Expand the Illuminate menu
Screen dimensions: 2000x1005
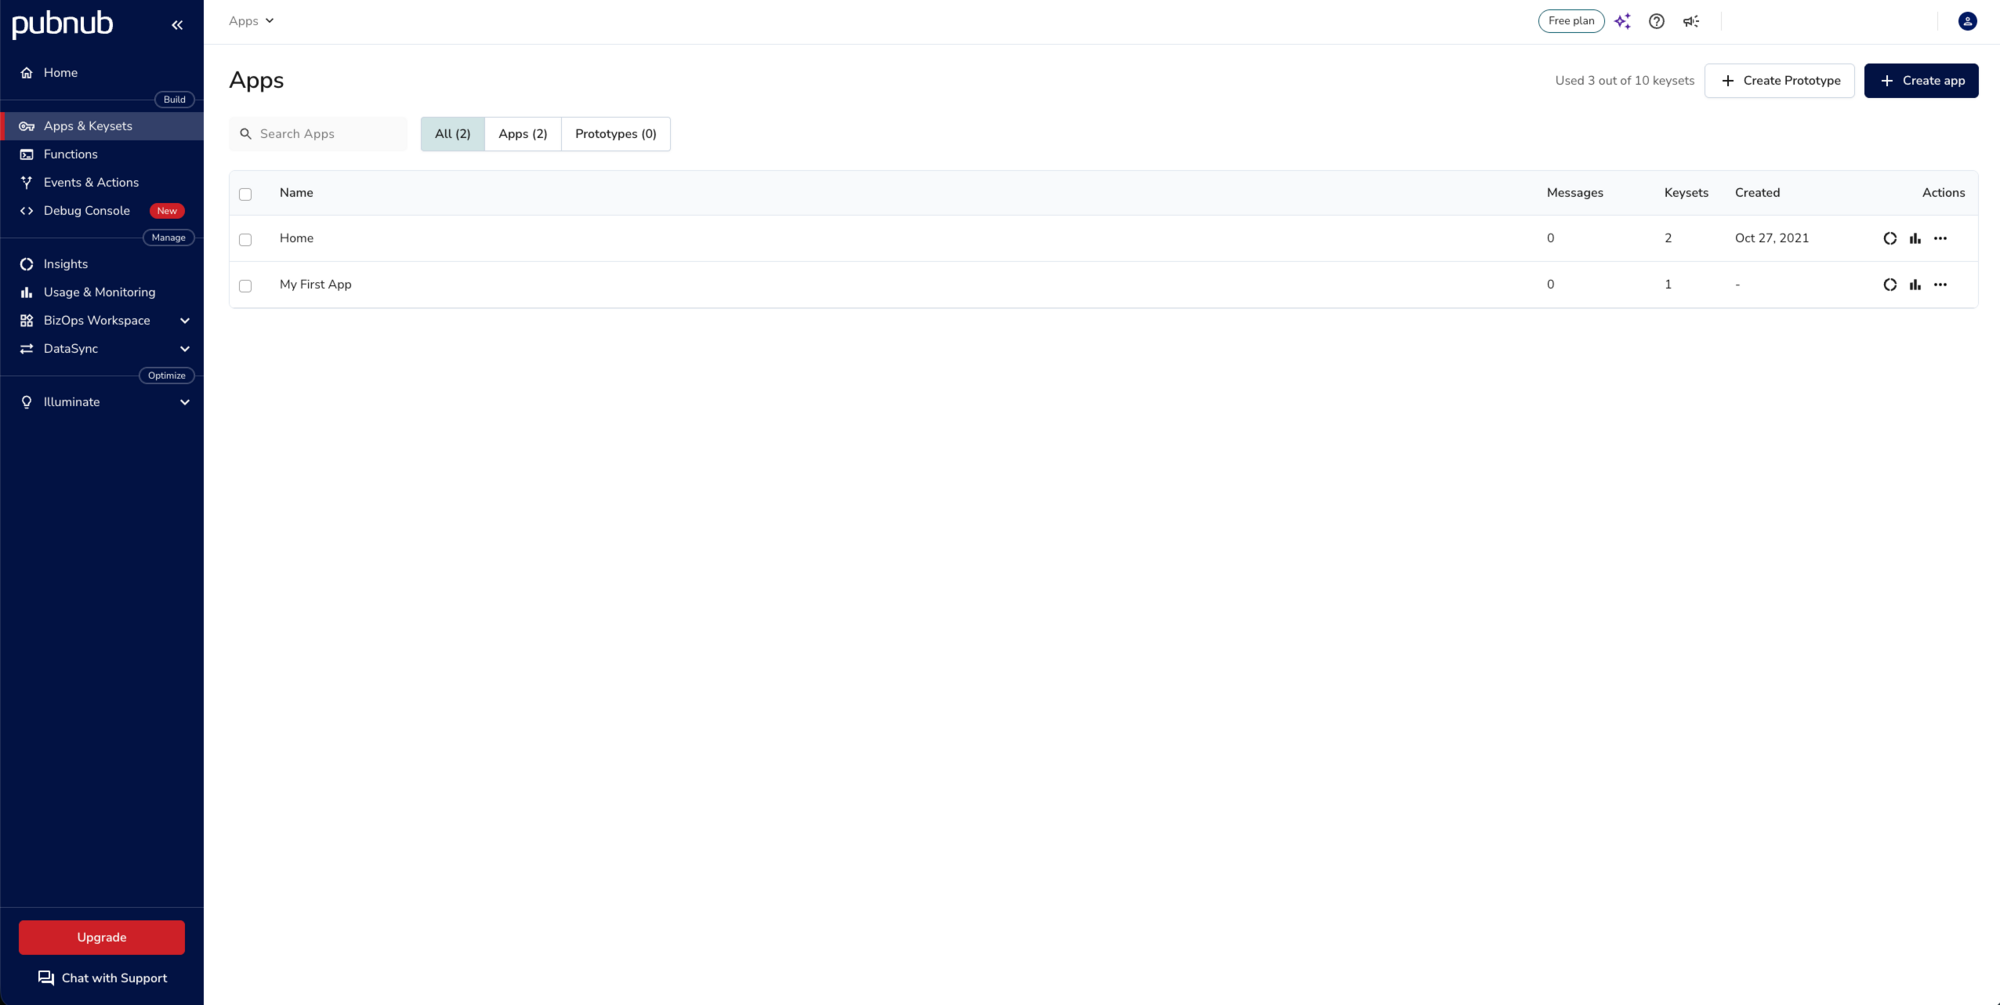[x=102, y=402]
